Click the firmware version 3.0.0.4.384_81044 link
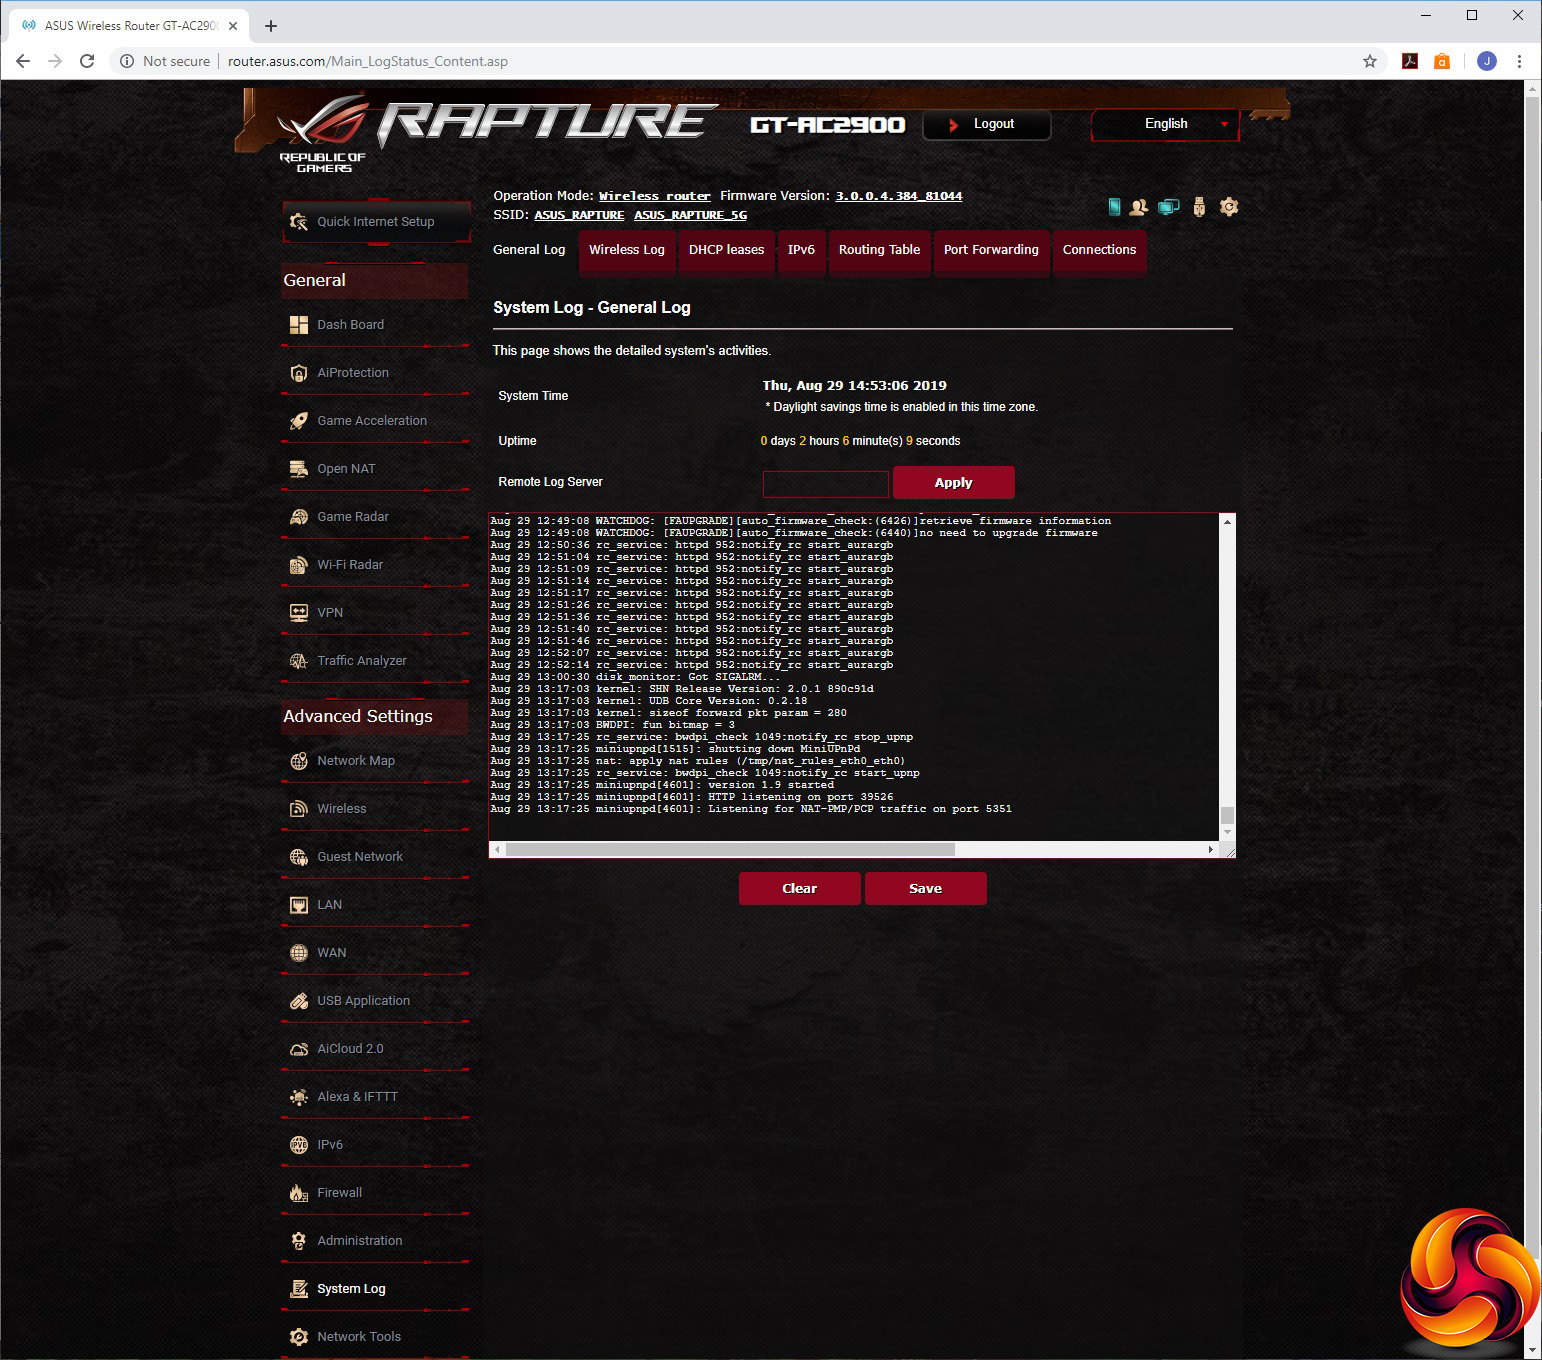 [899, 196]
